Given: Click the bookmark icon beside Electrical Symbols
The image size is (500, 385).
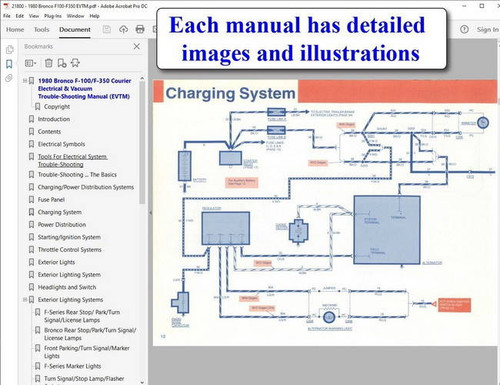Looking at the screenshot, I should 31,144.
